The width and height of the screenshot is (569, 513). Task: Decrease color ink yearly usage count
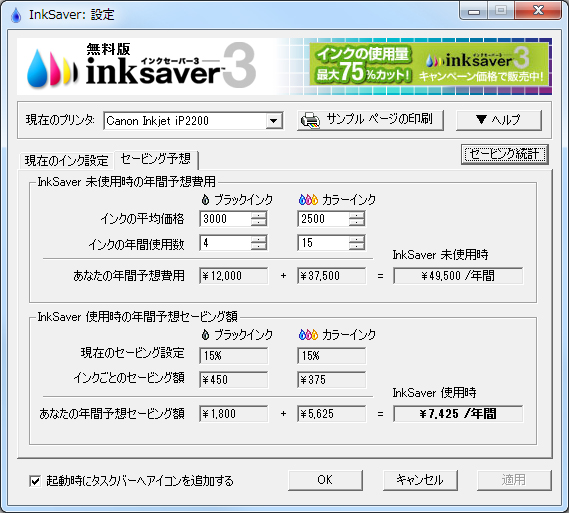(357, 246)
